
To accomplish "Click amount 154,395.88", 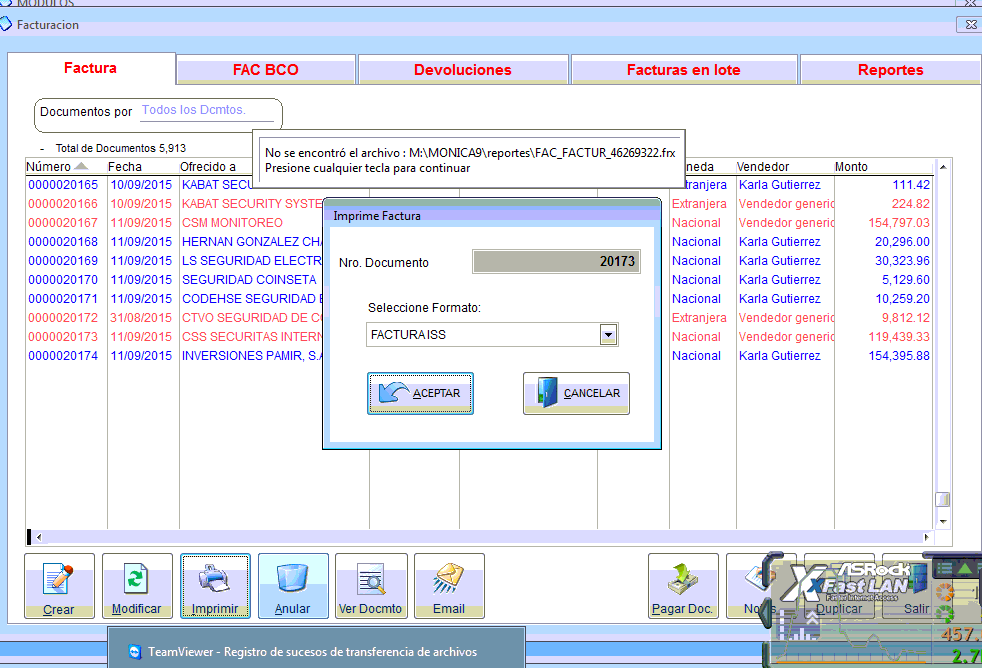I will pyautogui.click(x=899, y=356).
